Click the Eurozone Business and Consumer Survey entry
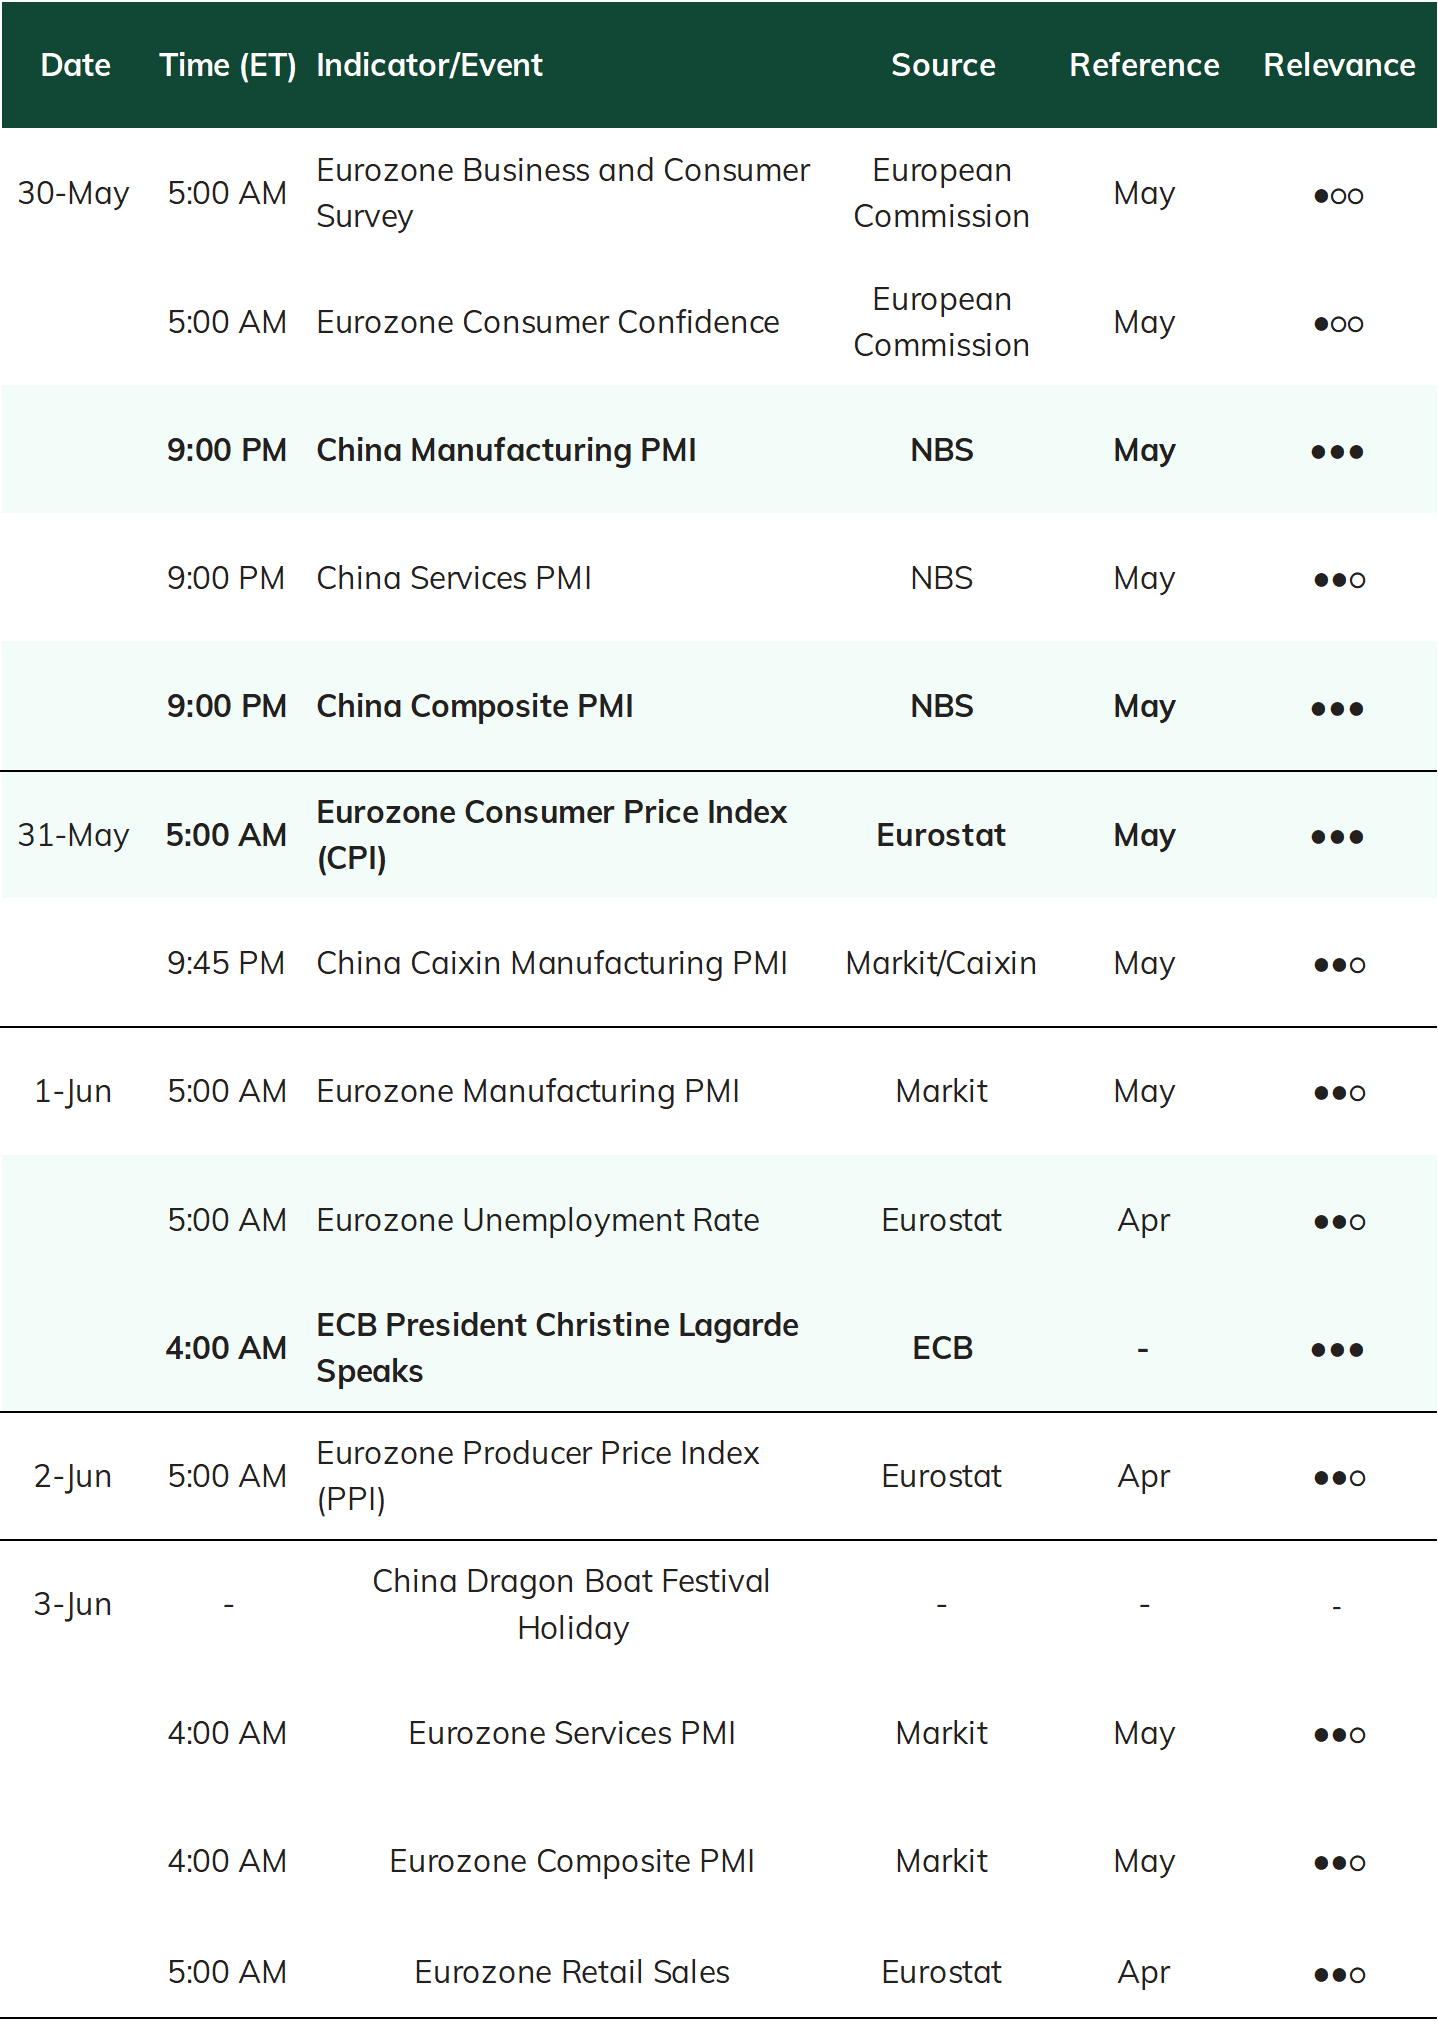The width and height of the screenshot is (1438, 2034). click(563, 193)
